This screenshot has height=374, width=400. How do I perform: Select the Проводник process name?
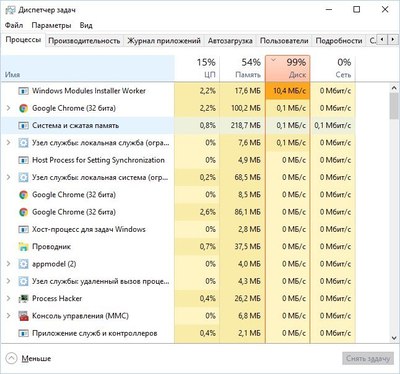point(51,247)
